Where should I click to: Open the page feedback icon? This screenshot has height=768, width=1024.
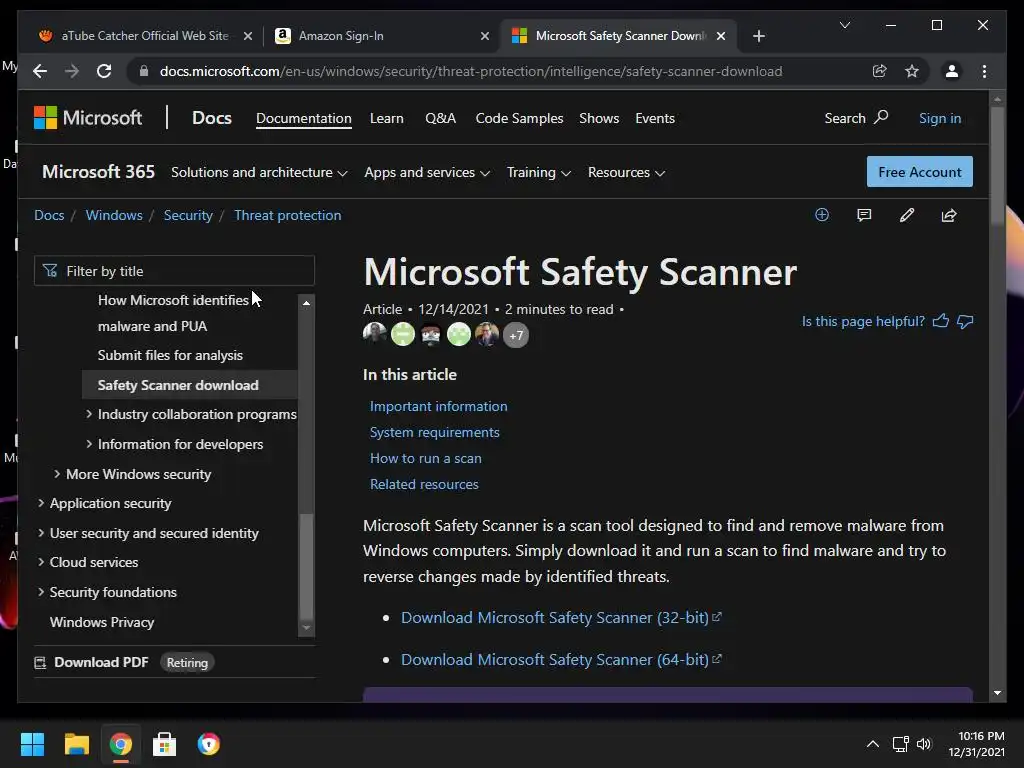(864, 215)
